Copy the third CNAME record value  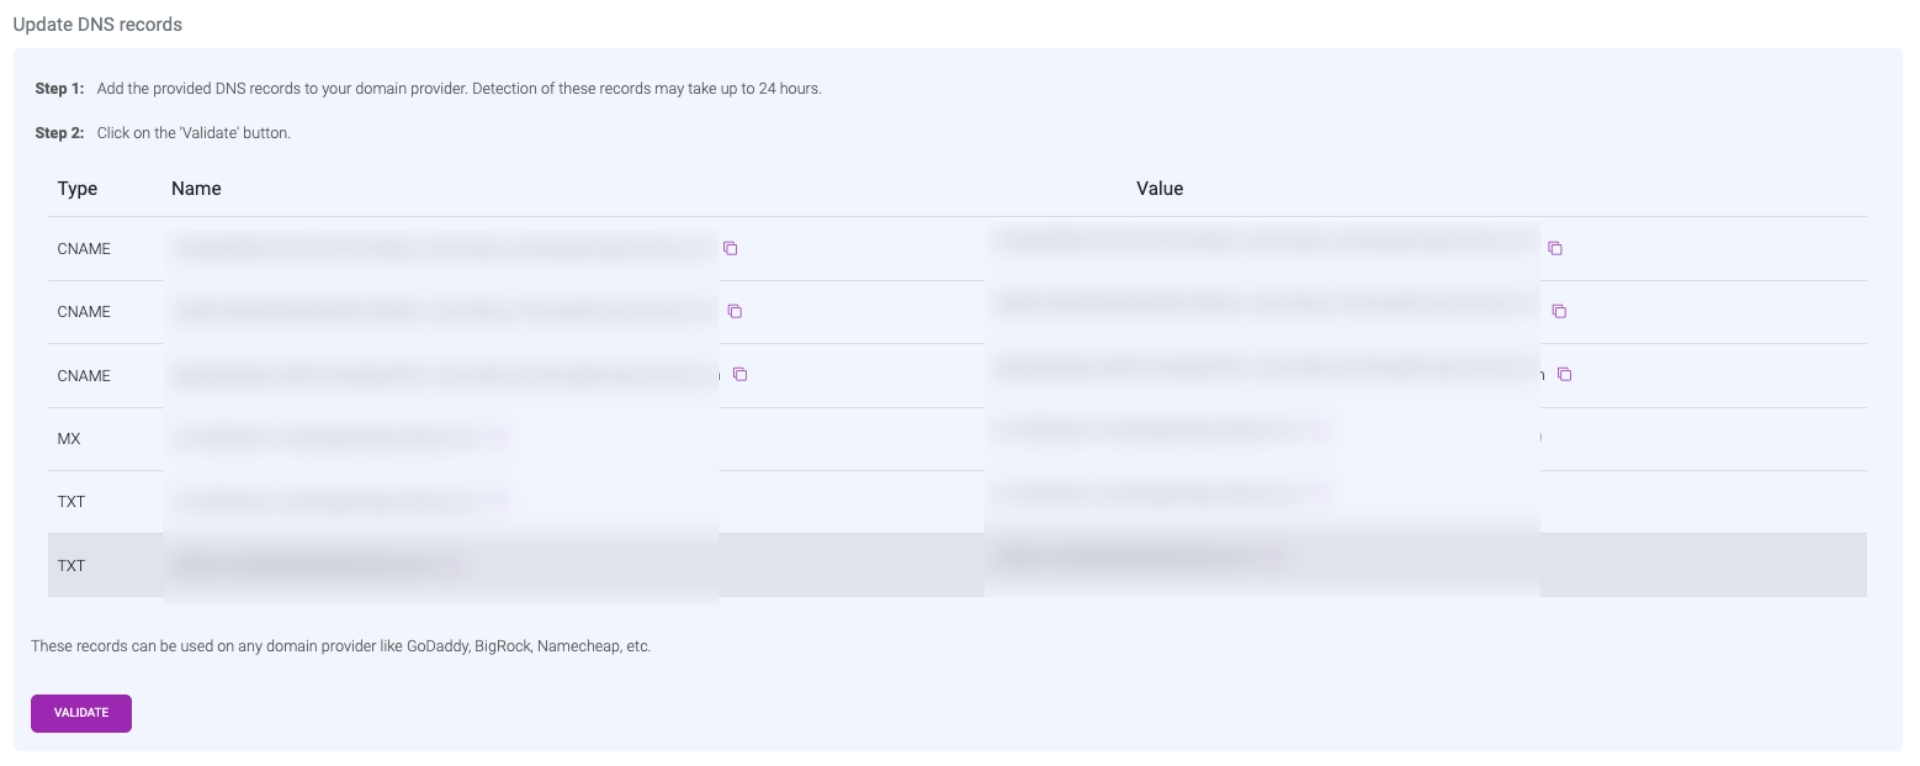click(1565, 374)
